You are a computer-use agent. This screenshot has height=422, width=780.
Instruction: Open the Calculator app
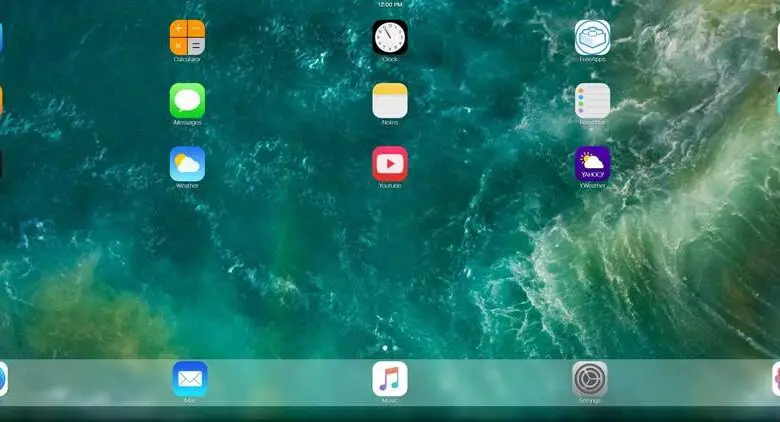tap(187, 37)
